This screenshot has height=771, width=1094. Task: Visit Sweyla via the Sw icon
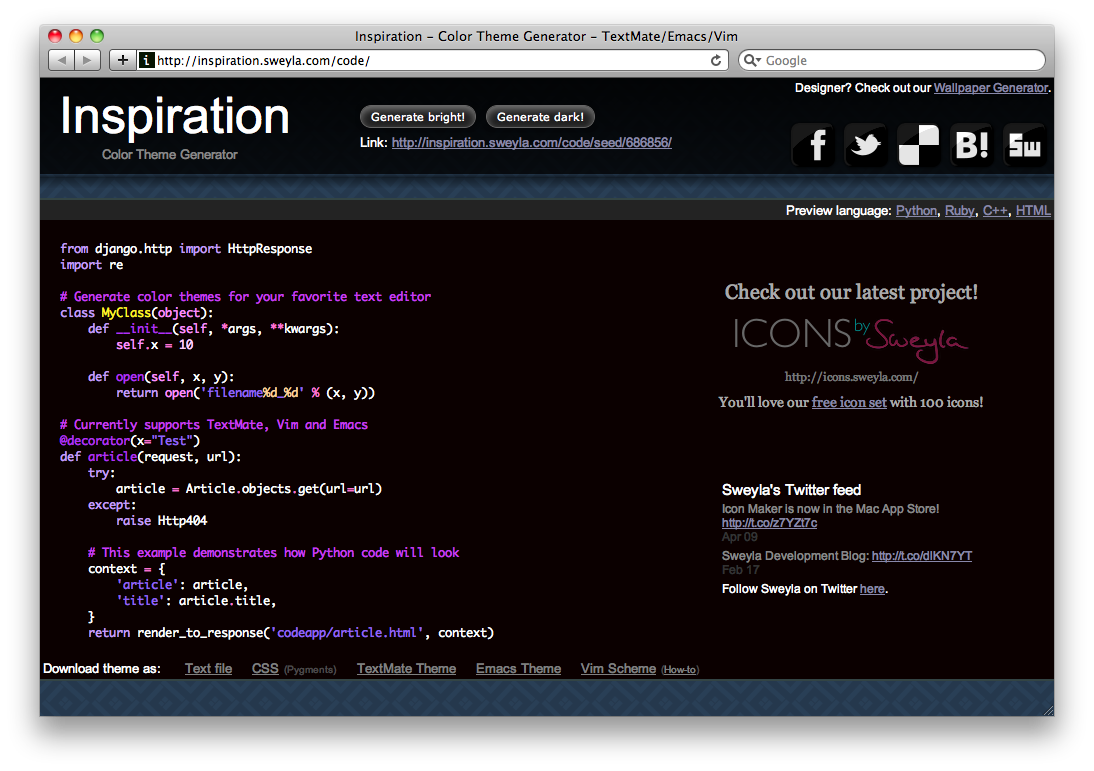click(1025, 145)
